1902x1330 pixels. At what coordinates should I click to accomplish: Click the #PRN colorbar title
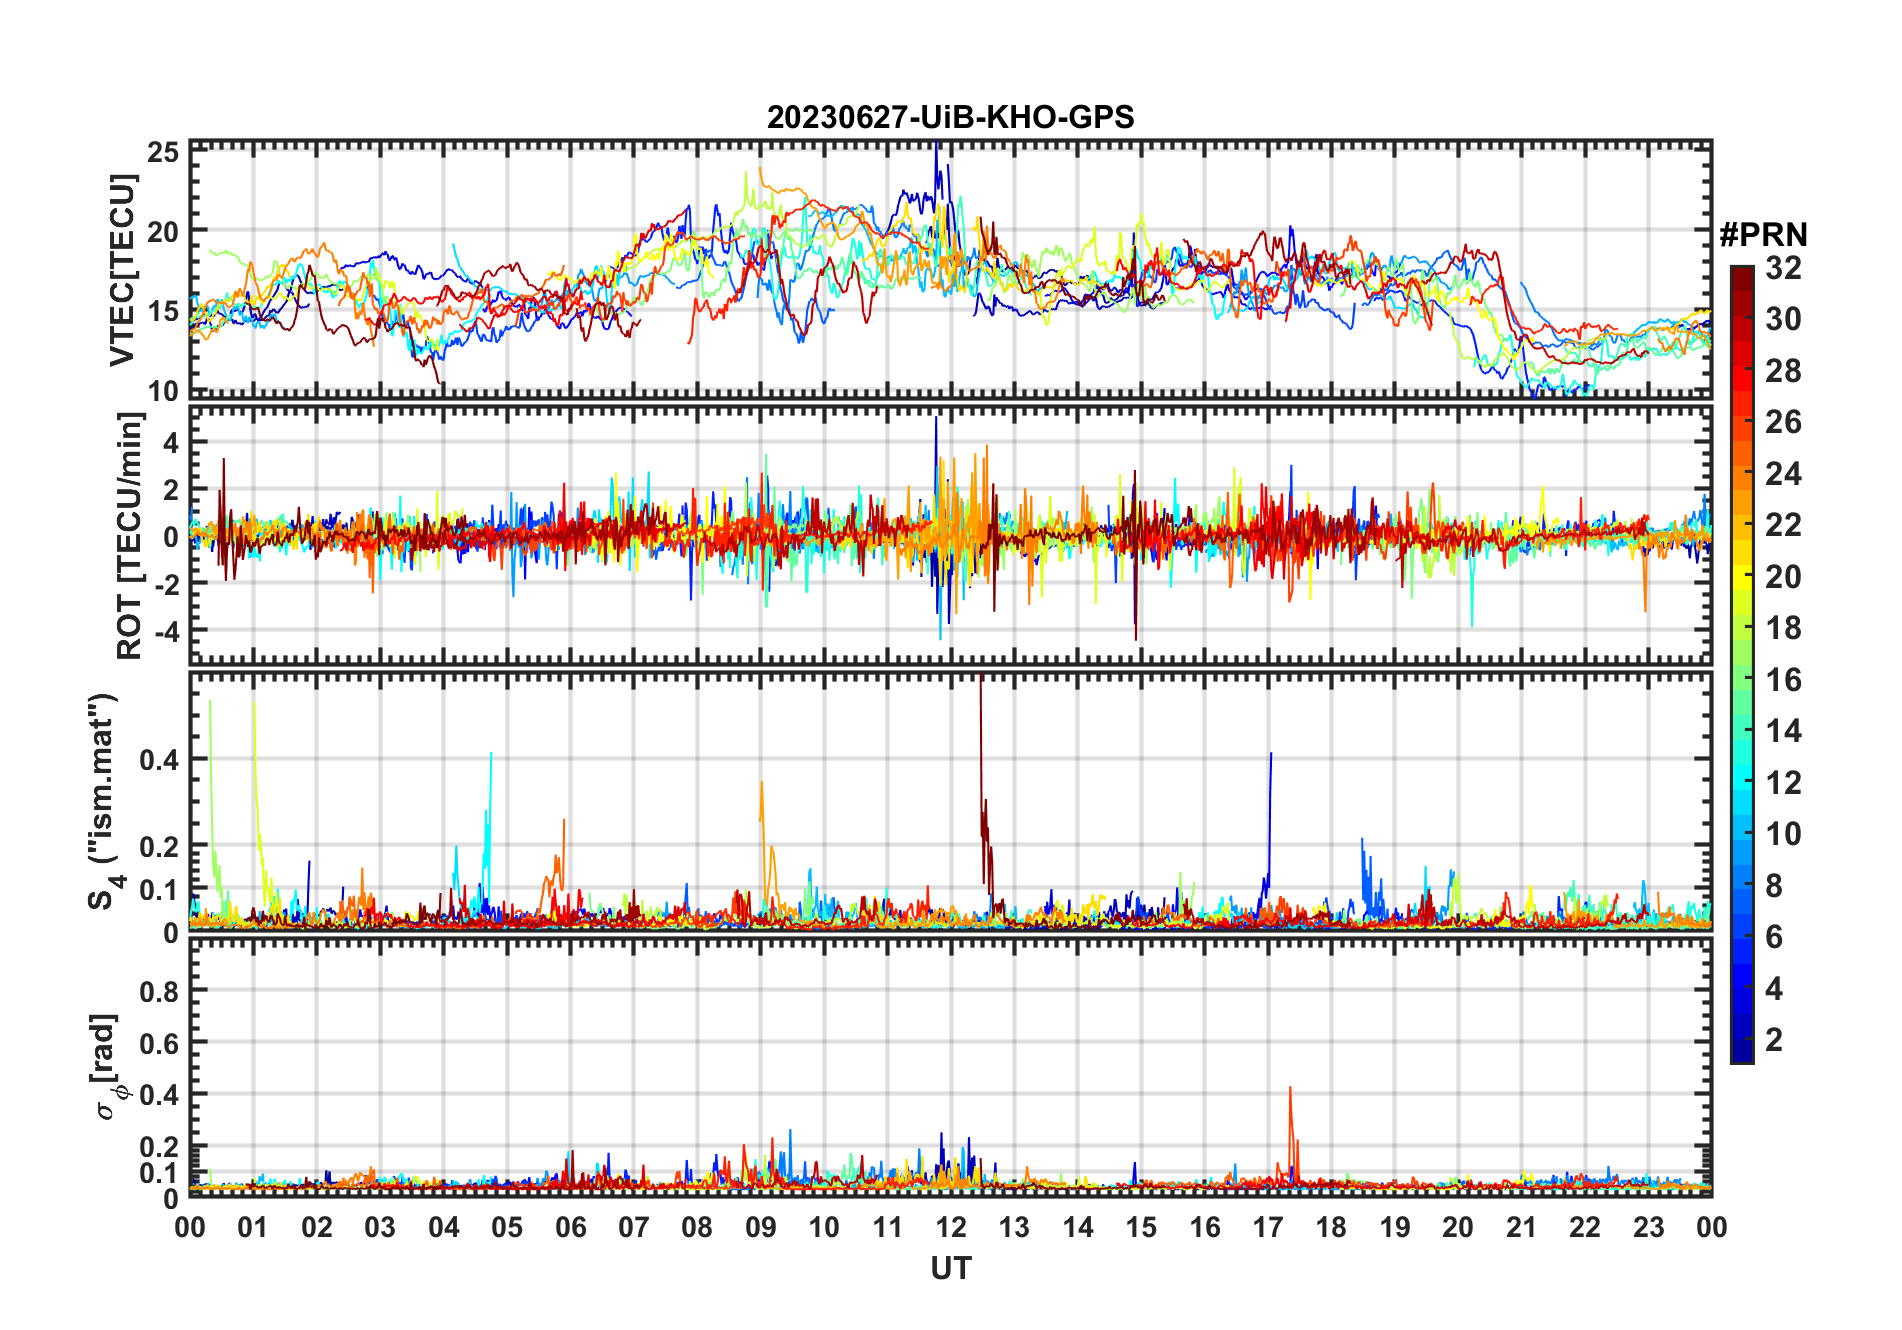[1763, 234]
